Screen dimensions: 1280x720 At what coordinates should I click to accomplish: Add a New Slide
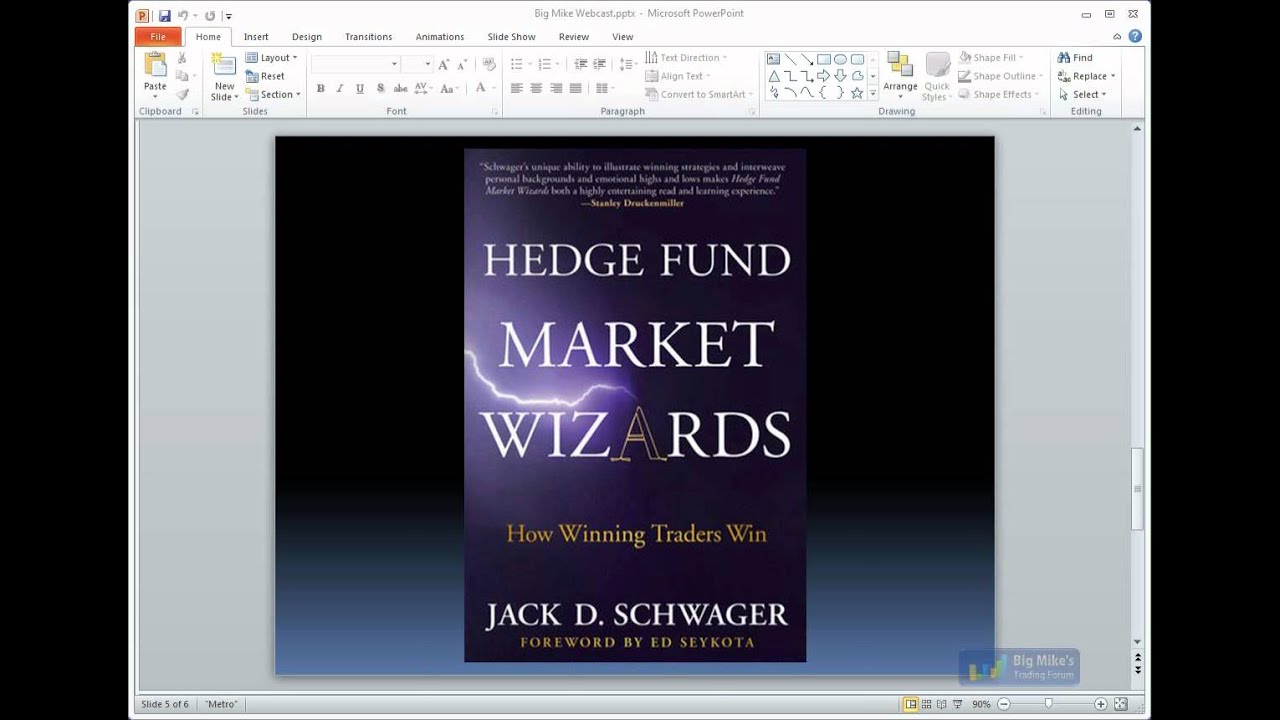[224, 77]
